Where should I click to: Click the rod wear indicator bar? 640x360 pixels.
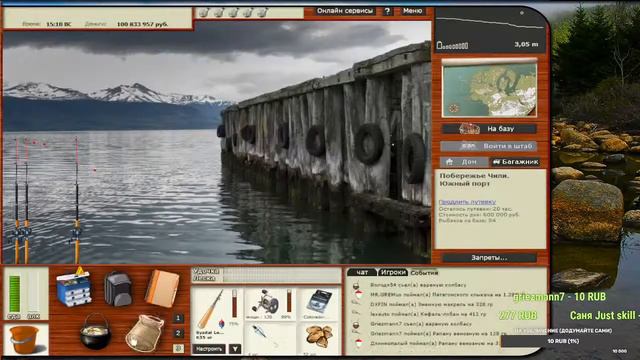pos(235,304)
